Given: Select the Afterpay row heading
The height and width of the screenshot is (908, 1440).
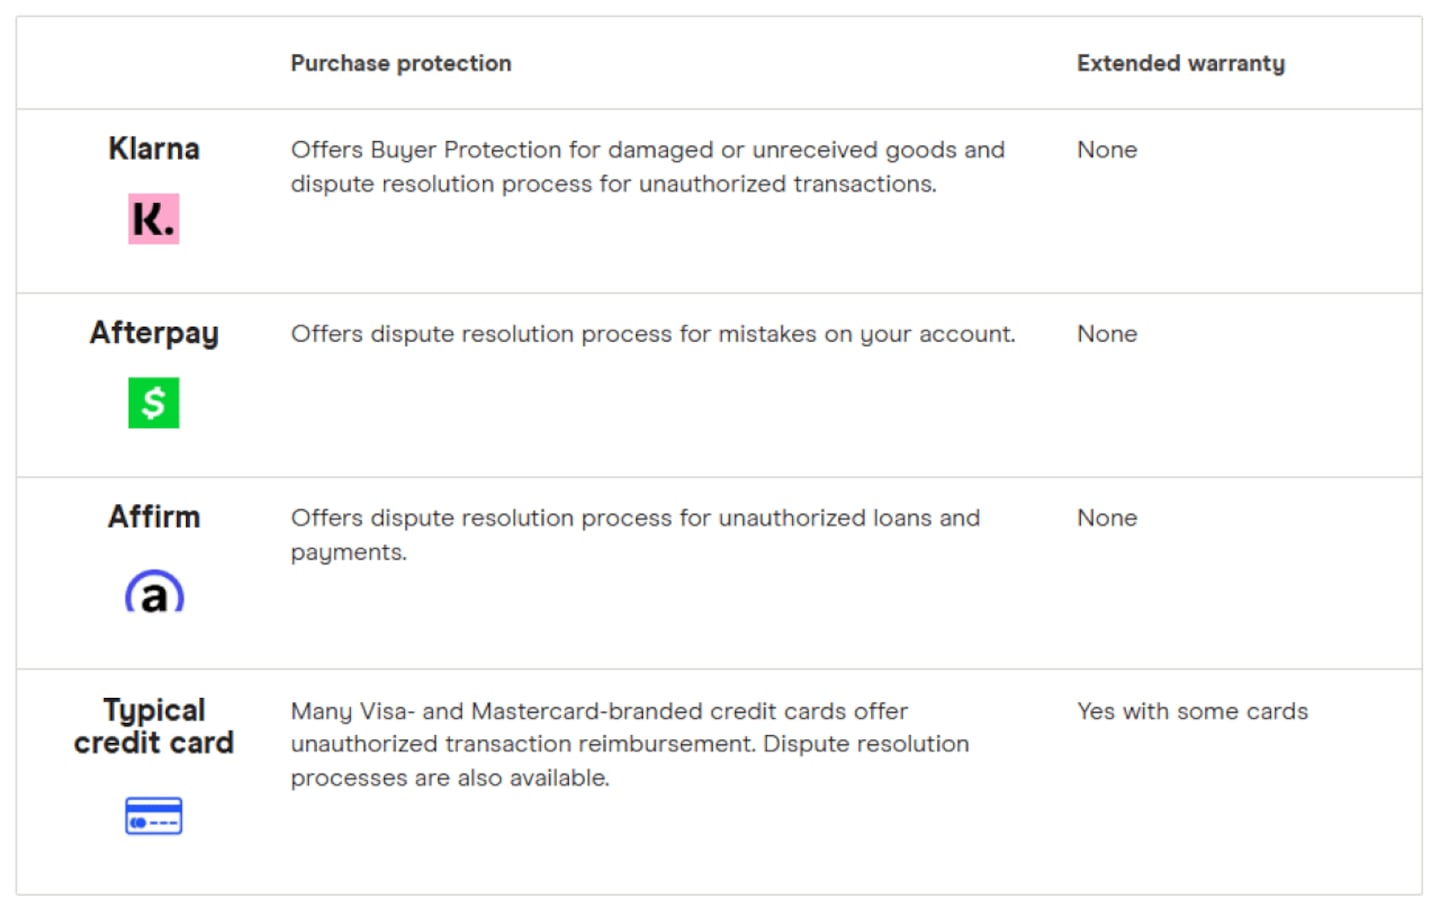Looking at the screenshot, I should click(154, 333).
